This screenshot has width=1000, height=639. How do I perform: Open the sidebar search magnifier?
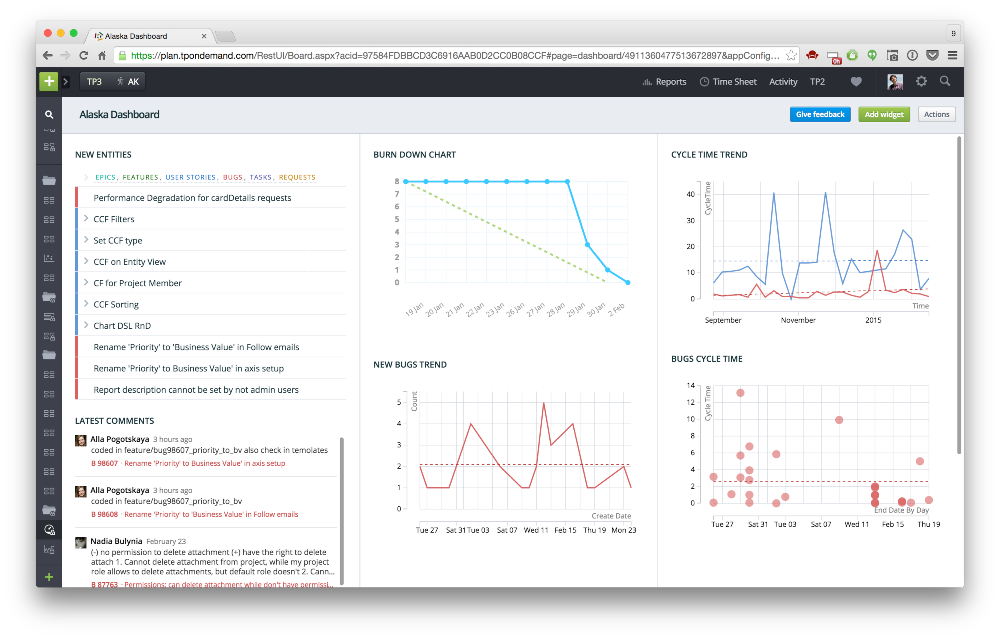pyautogui.click(x=49, y=115)
